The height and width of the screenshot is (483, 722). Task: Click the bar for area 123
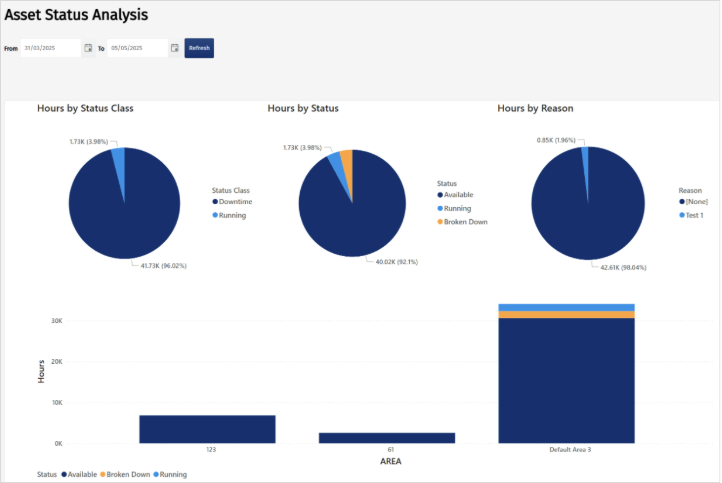(x=207, y=429)
